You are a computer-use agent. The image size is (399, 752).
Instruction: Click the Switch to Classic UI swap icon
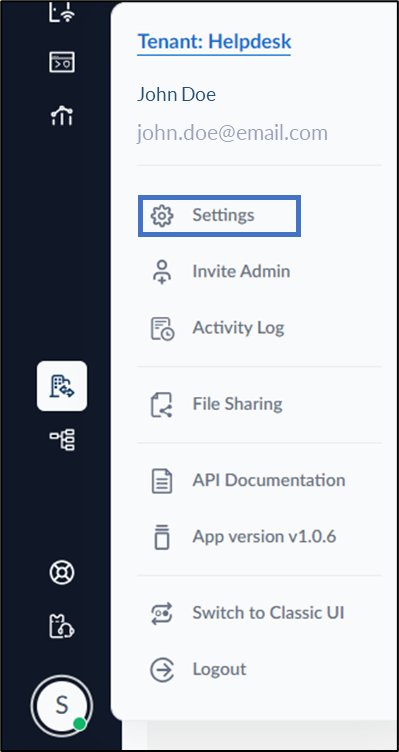pyautogui.click(x=162, y=613)
